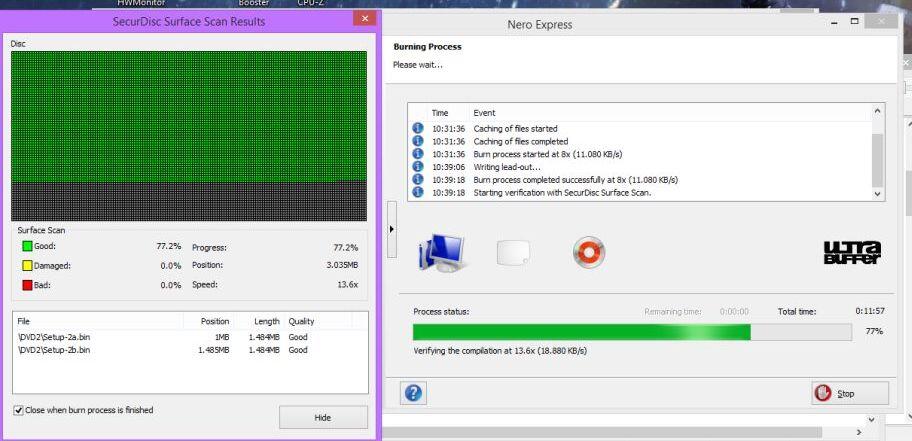
Task: Select event 'Burn process started at 8x'
Action: click(640, 154)
